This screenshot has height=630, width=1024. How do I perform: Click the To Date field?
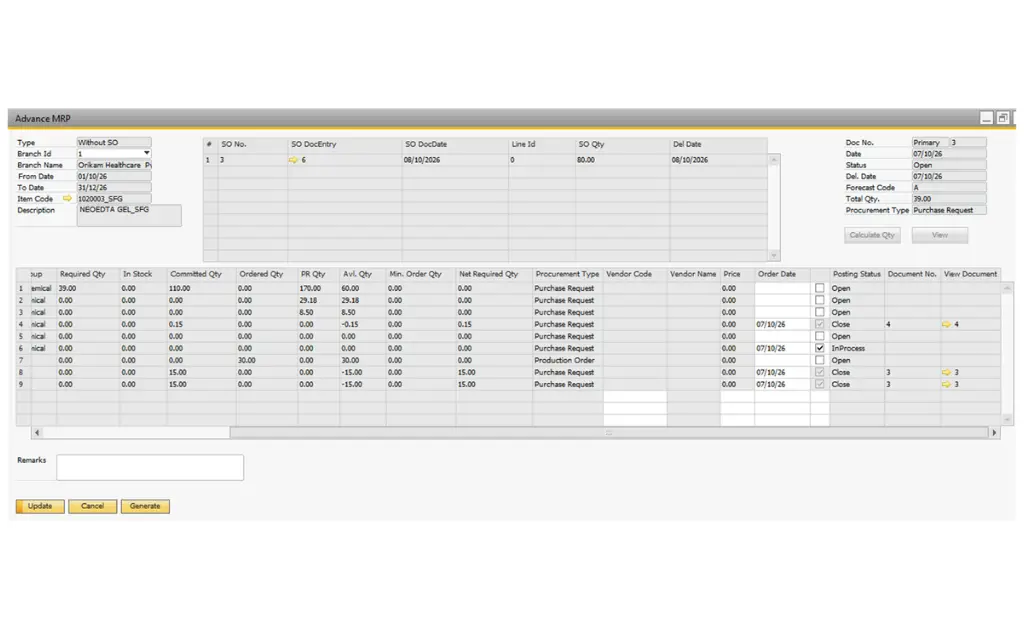114,187
